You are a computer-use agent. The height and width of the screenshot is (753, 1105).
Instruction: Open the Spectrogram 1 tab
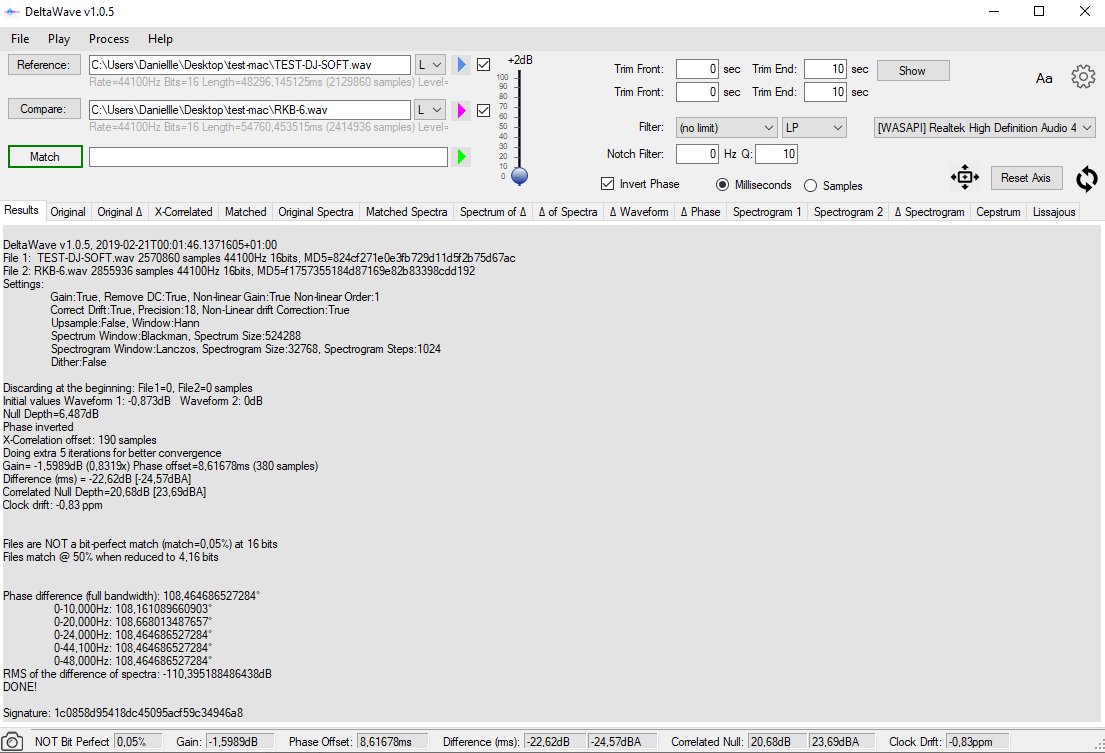[x=767, y=211]
